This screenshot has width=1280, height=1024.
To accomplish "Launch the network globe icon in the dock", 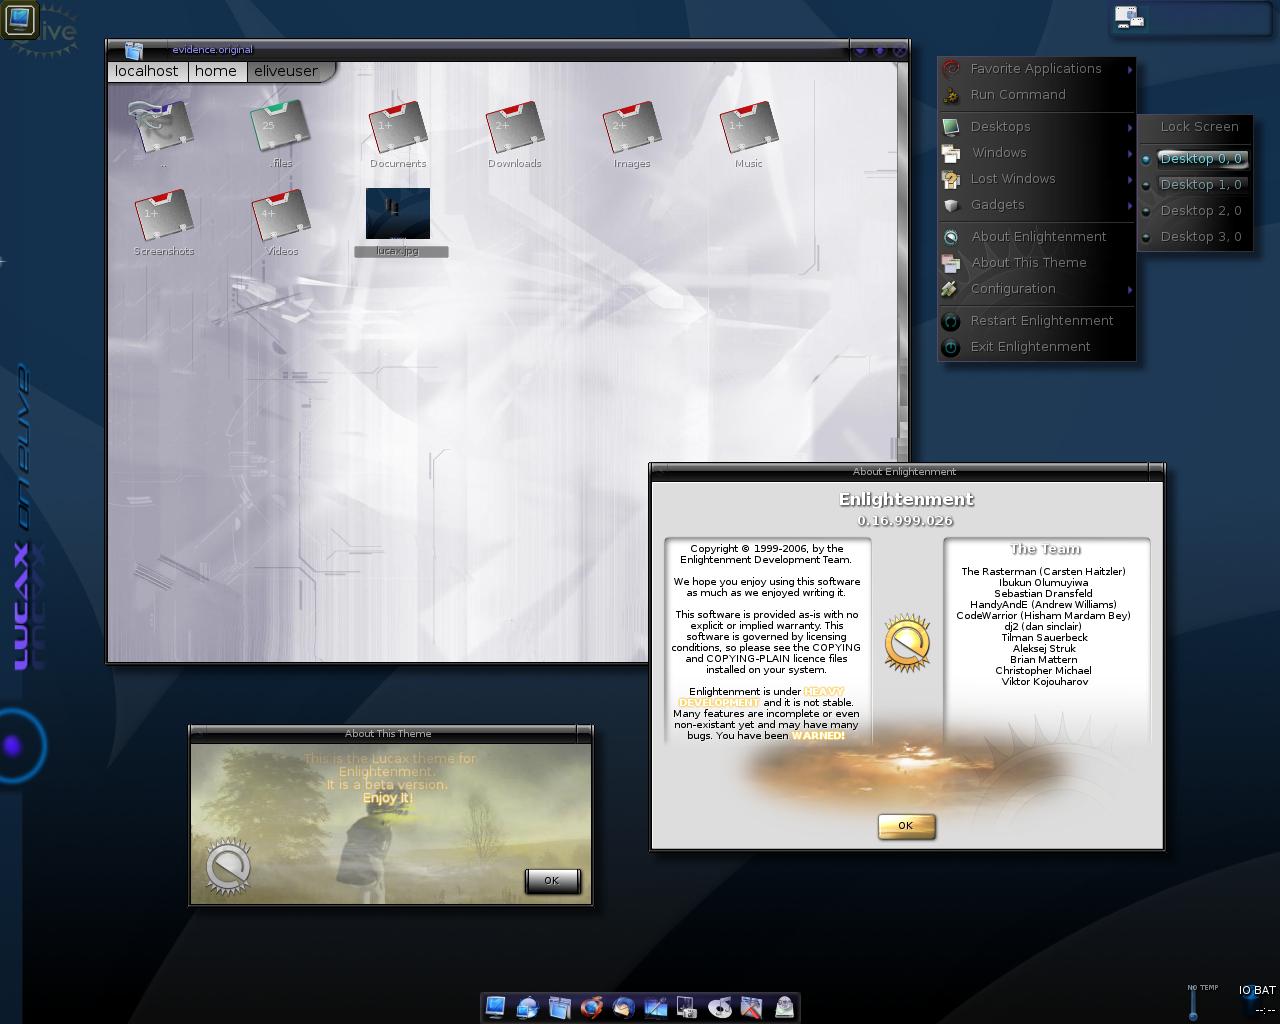I will [527, 1008].
